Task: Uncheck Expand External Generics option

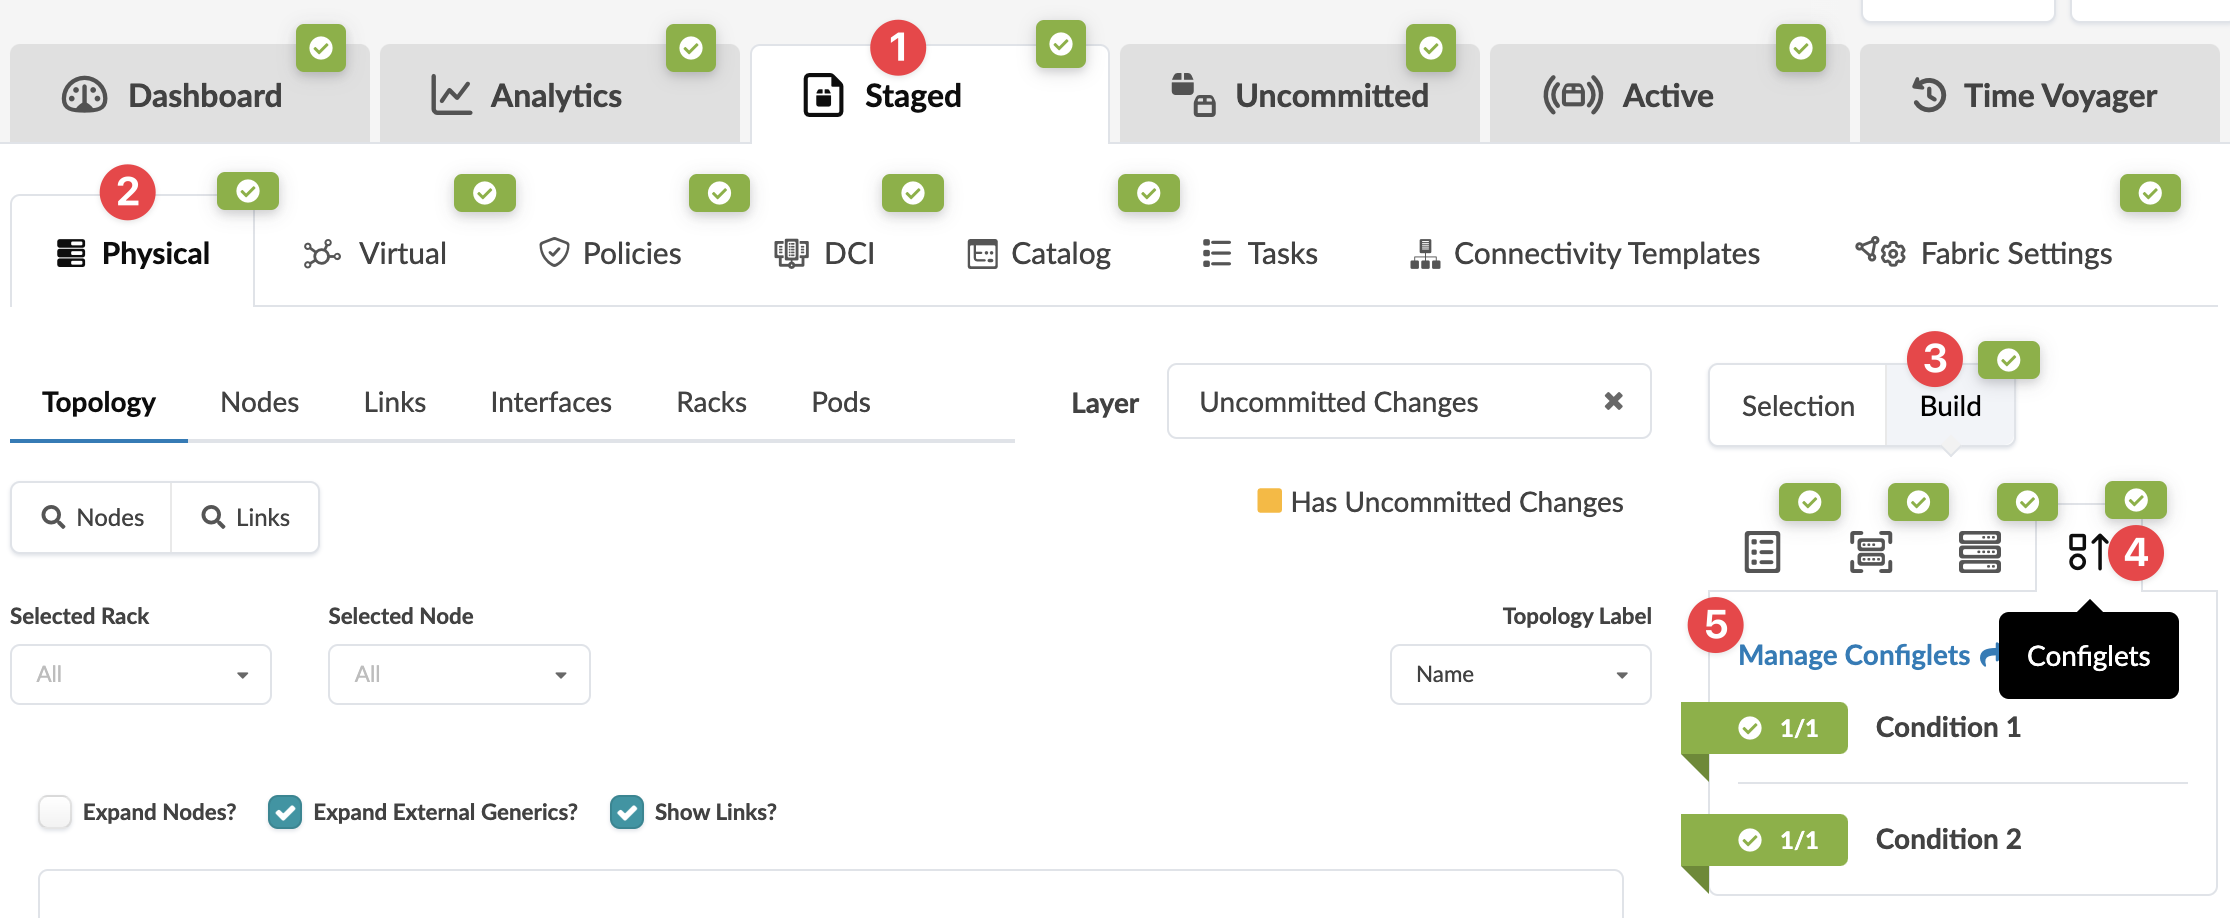Action: pyautogui.click(x=285, y=812)
